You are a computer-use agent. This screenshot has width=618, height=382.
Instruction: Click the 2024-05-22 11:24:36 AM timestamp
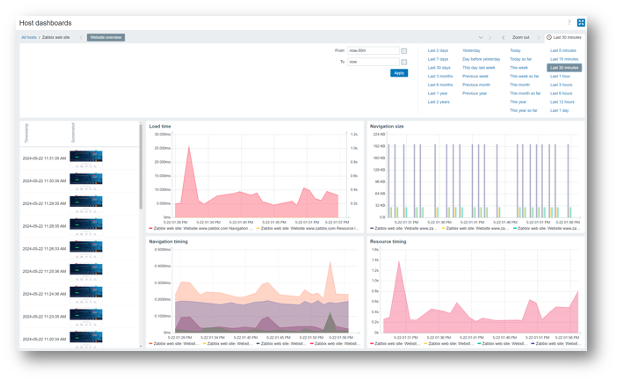tap(44, 294)
